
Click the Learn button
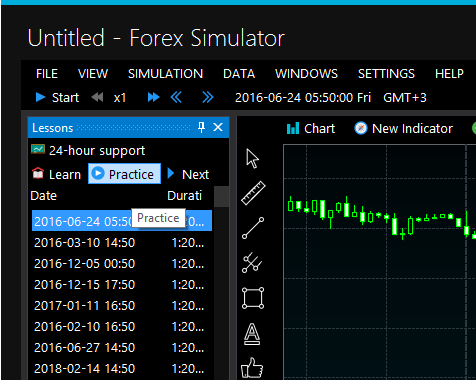coord(57,174)
